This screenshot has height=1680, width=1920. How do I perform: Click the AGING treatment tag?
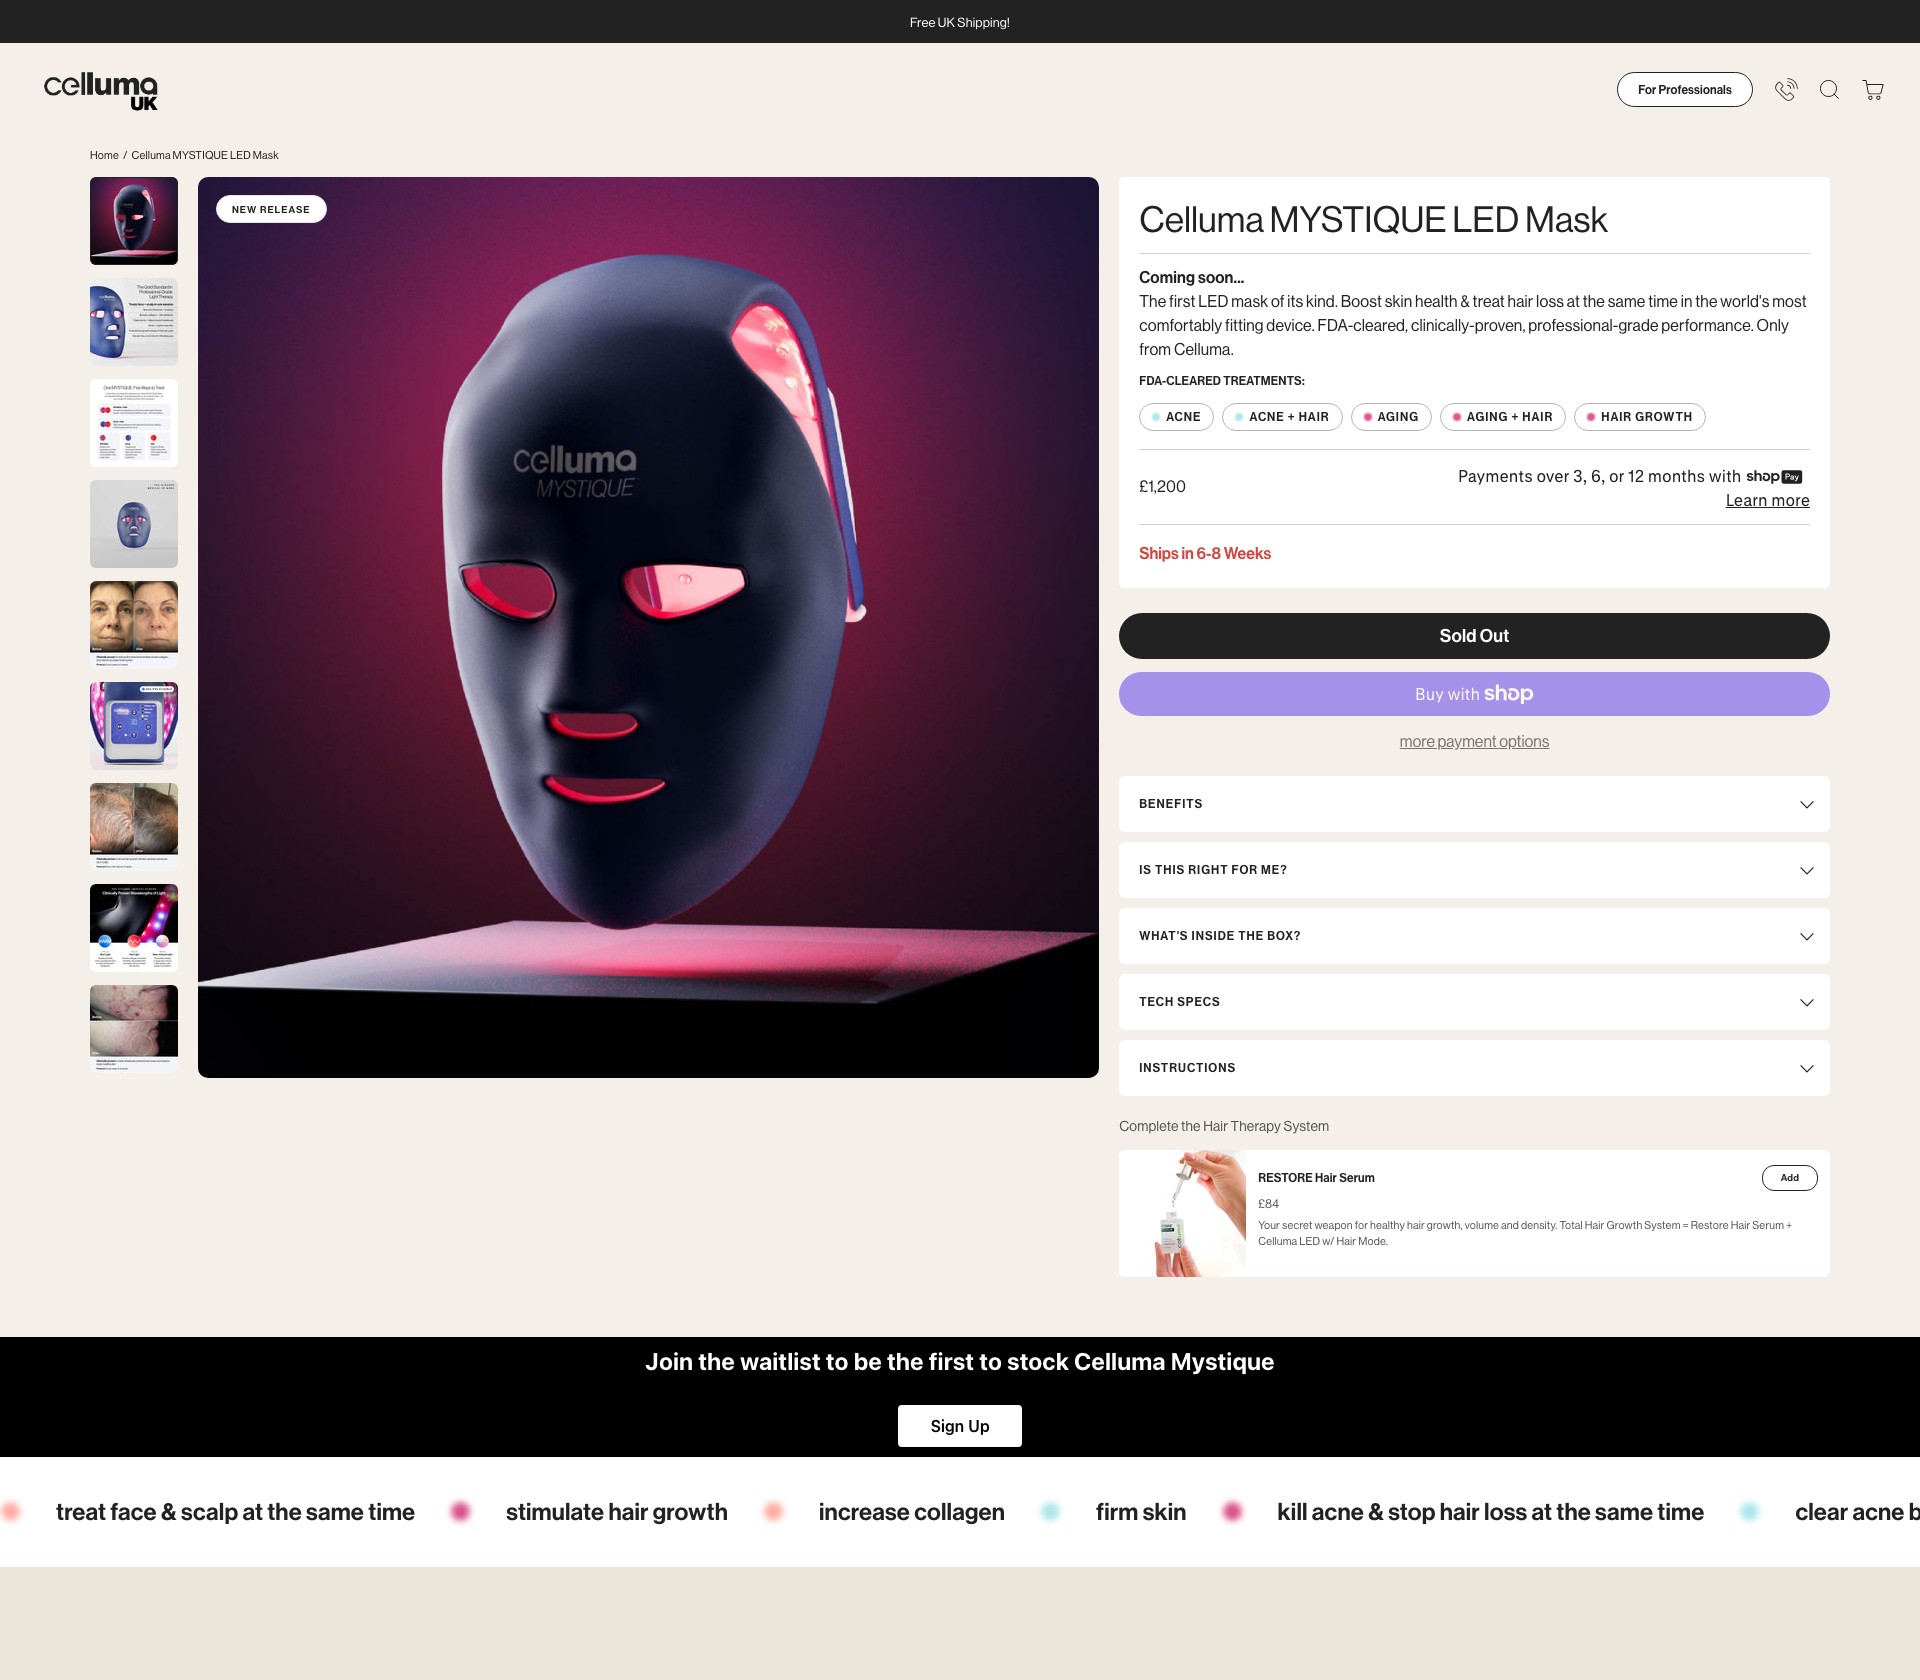[1391, 417]
